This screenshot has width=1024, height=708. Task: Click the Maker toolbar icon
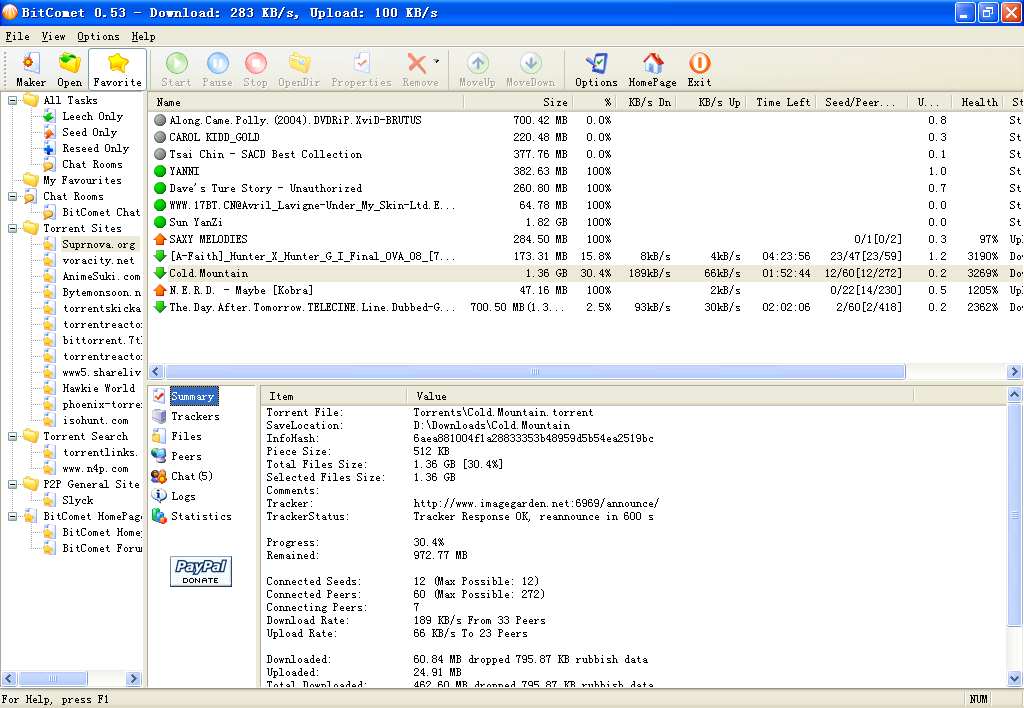tap(31, 69)
